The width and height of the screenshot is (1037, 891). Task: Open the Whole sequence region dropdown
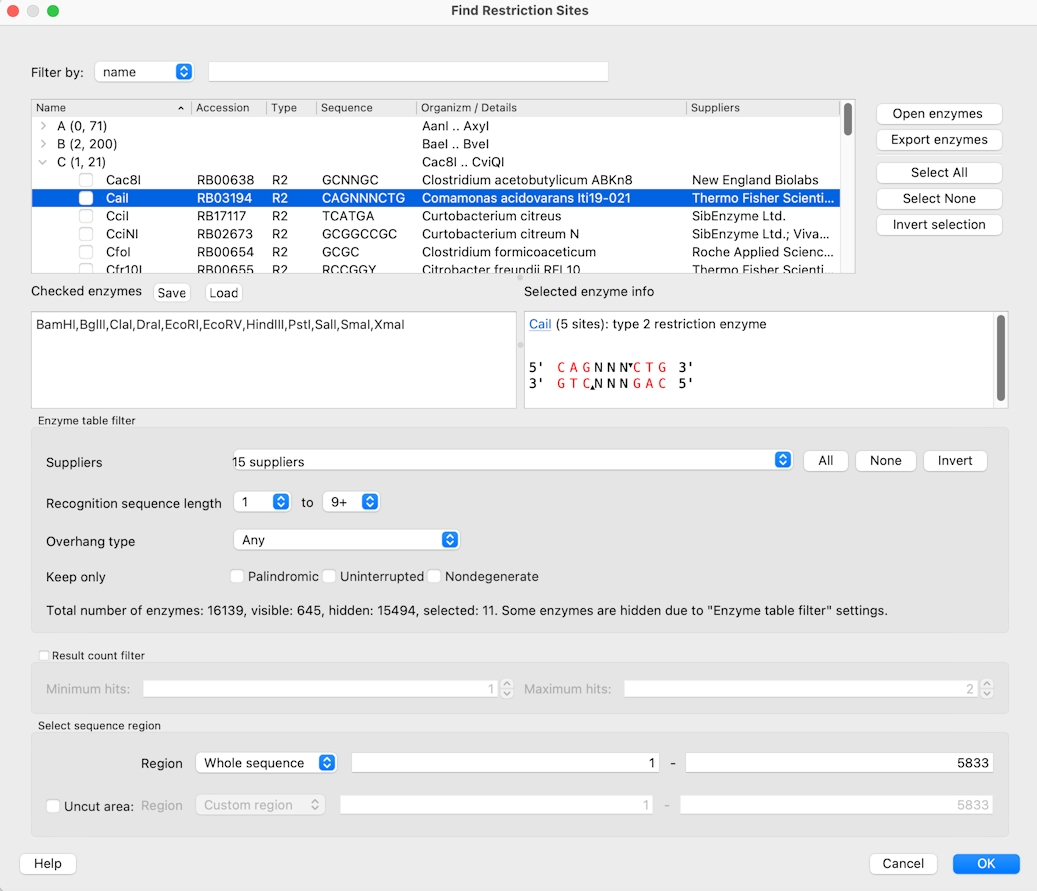coord(266,763)
